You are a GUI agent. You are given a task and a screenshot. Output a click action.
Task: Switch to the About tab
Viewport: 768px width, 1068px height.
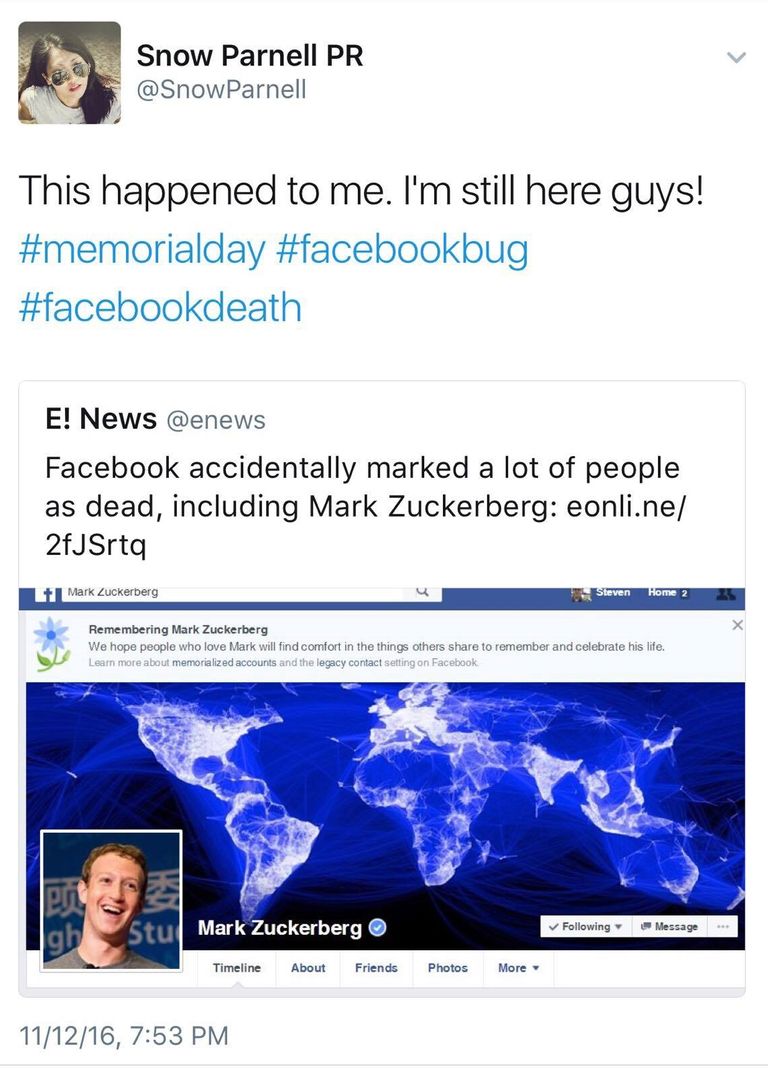click(308, 968)
